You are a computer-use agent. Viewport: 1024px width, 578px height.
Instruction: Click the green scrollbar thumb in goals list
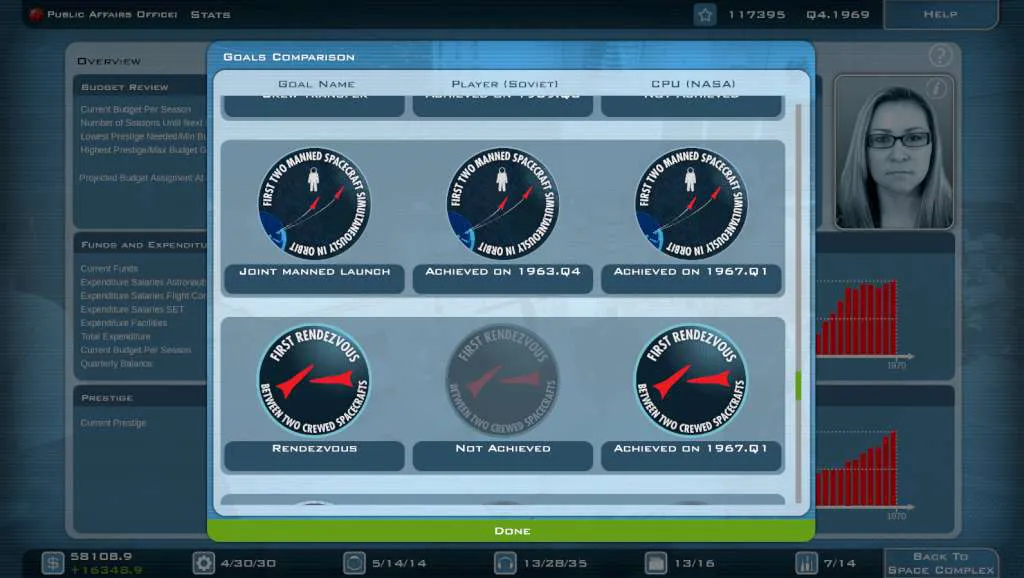tap(798, 386)
